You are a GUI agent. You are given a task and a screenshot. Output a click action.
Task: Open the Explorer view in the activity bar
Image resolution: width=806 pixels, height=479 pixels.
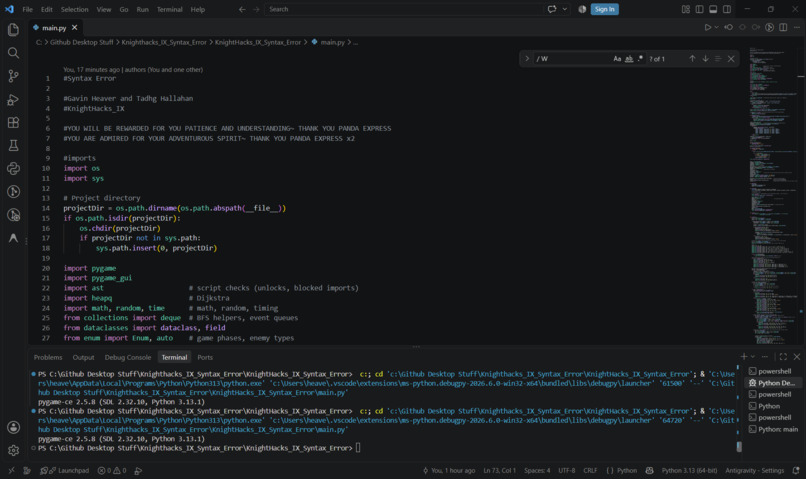(13, 30)
